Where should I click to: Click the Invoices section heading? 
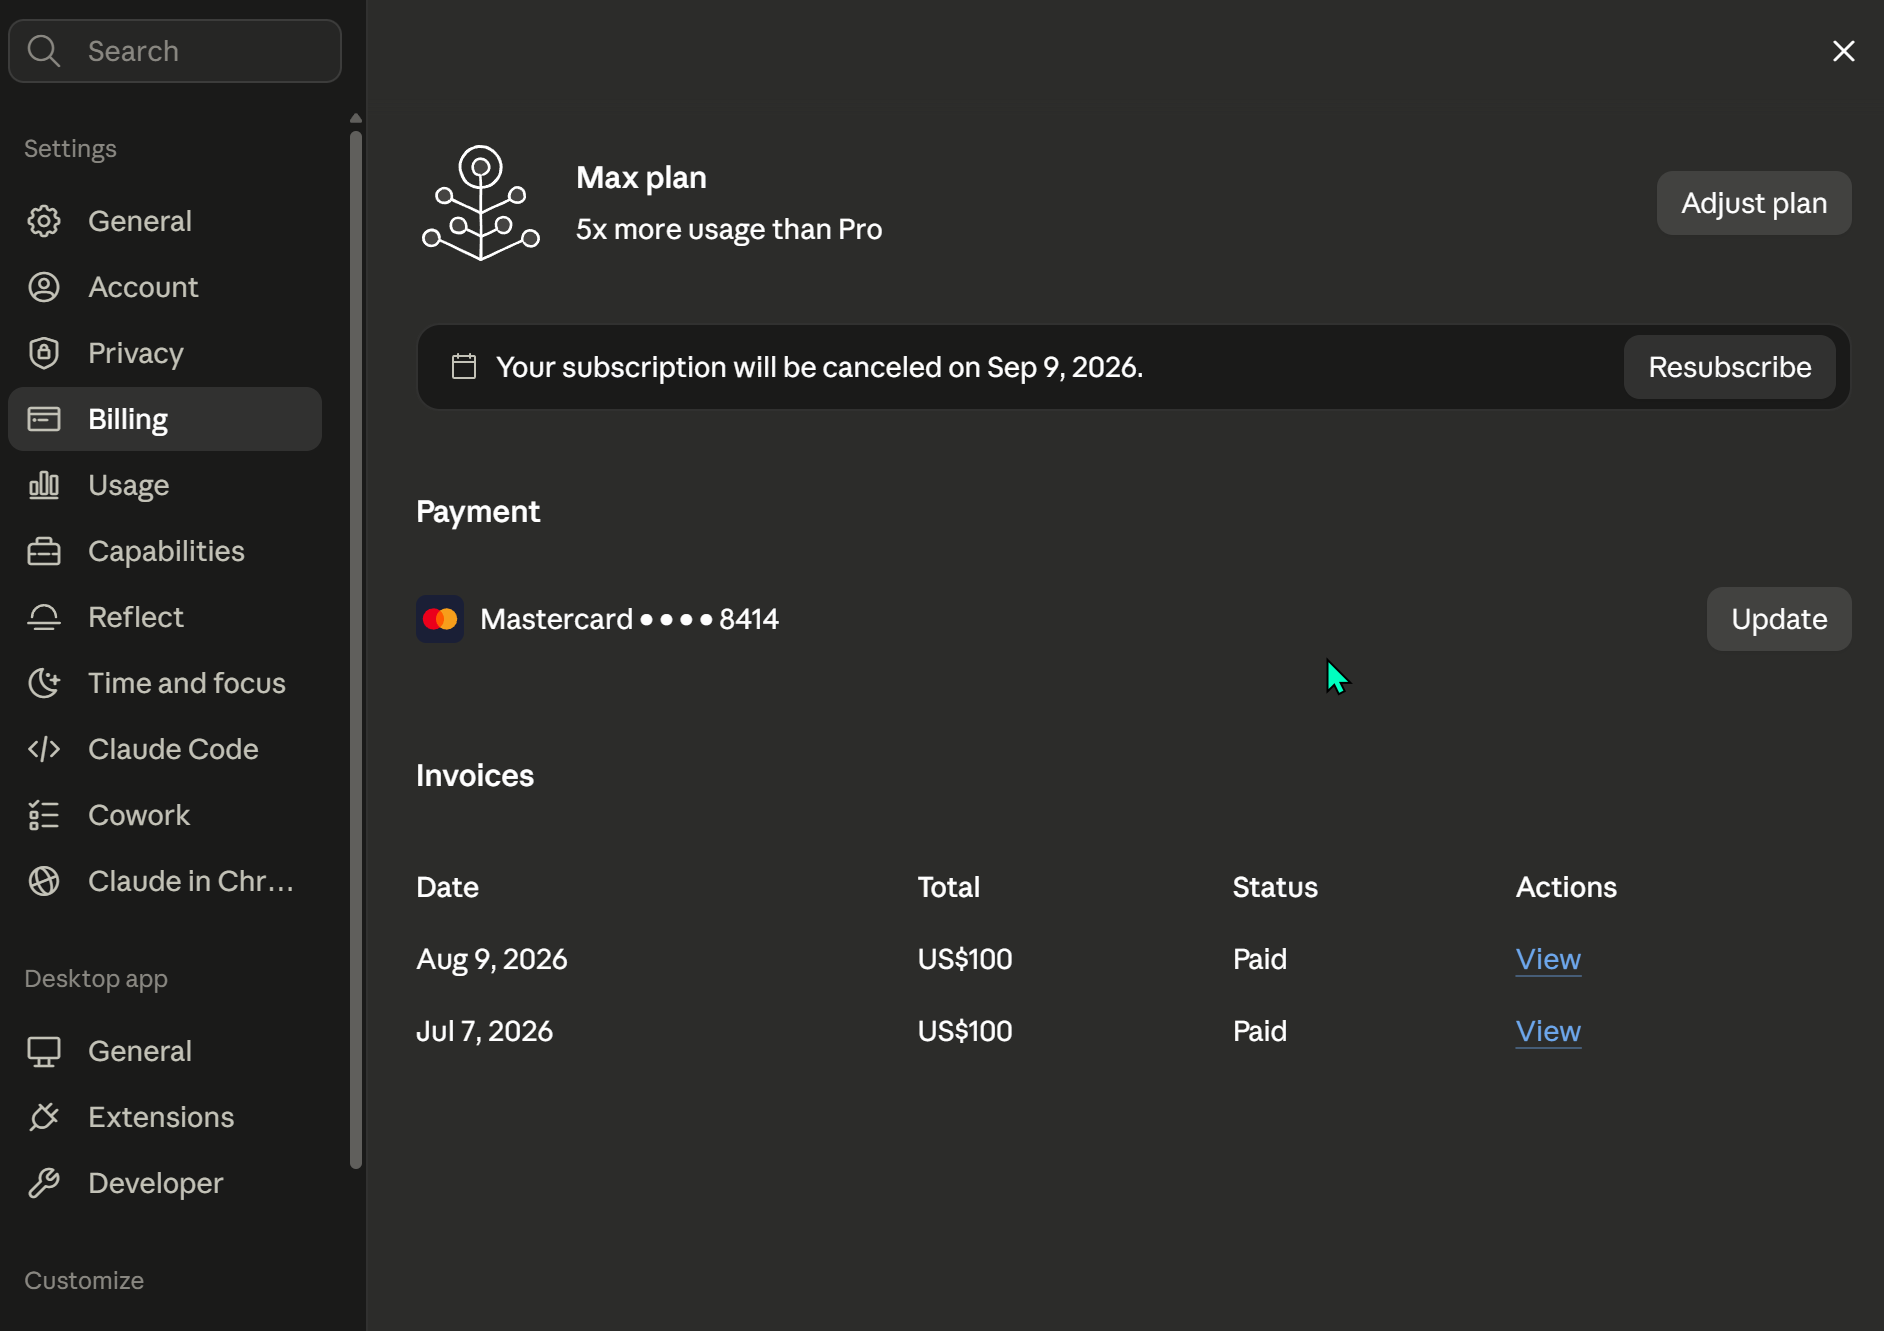coord(475,775)
